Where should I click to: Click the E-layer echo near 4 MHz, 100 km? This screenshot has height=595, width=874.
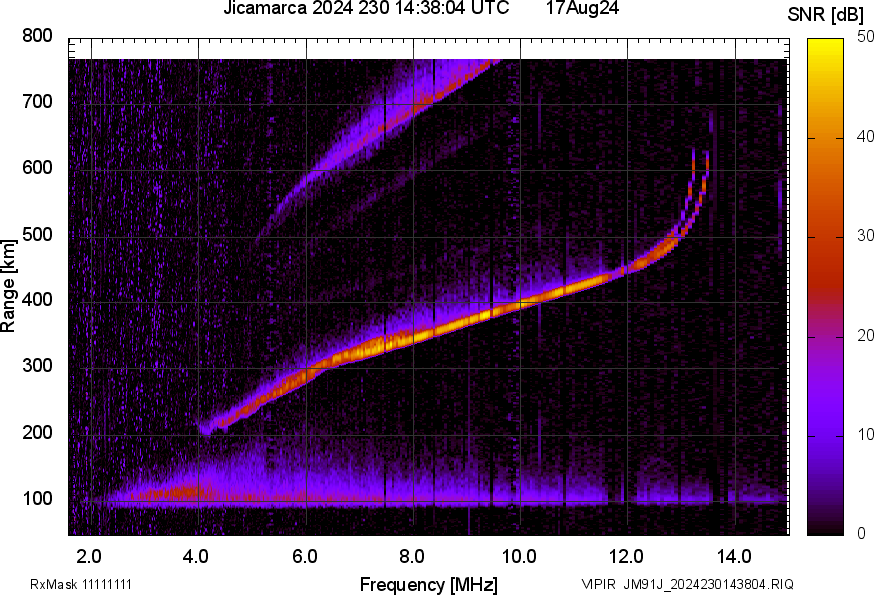pyautogui.click(x=192, y=493)
